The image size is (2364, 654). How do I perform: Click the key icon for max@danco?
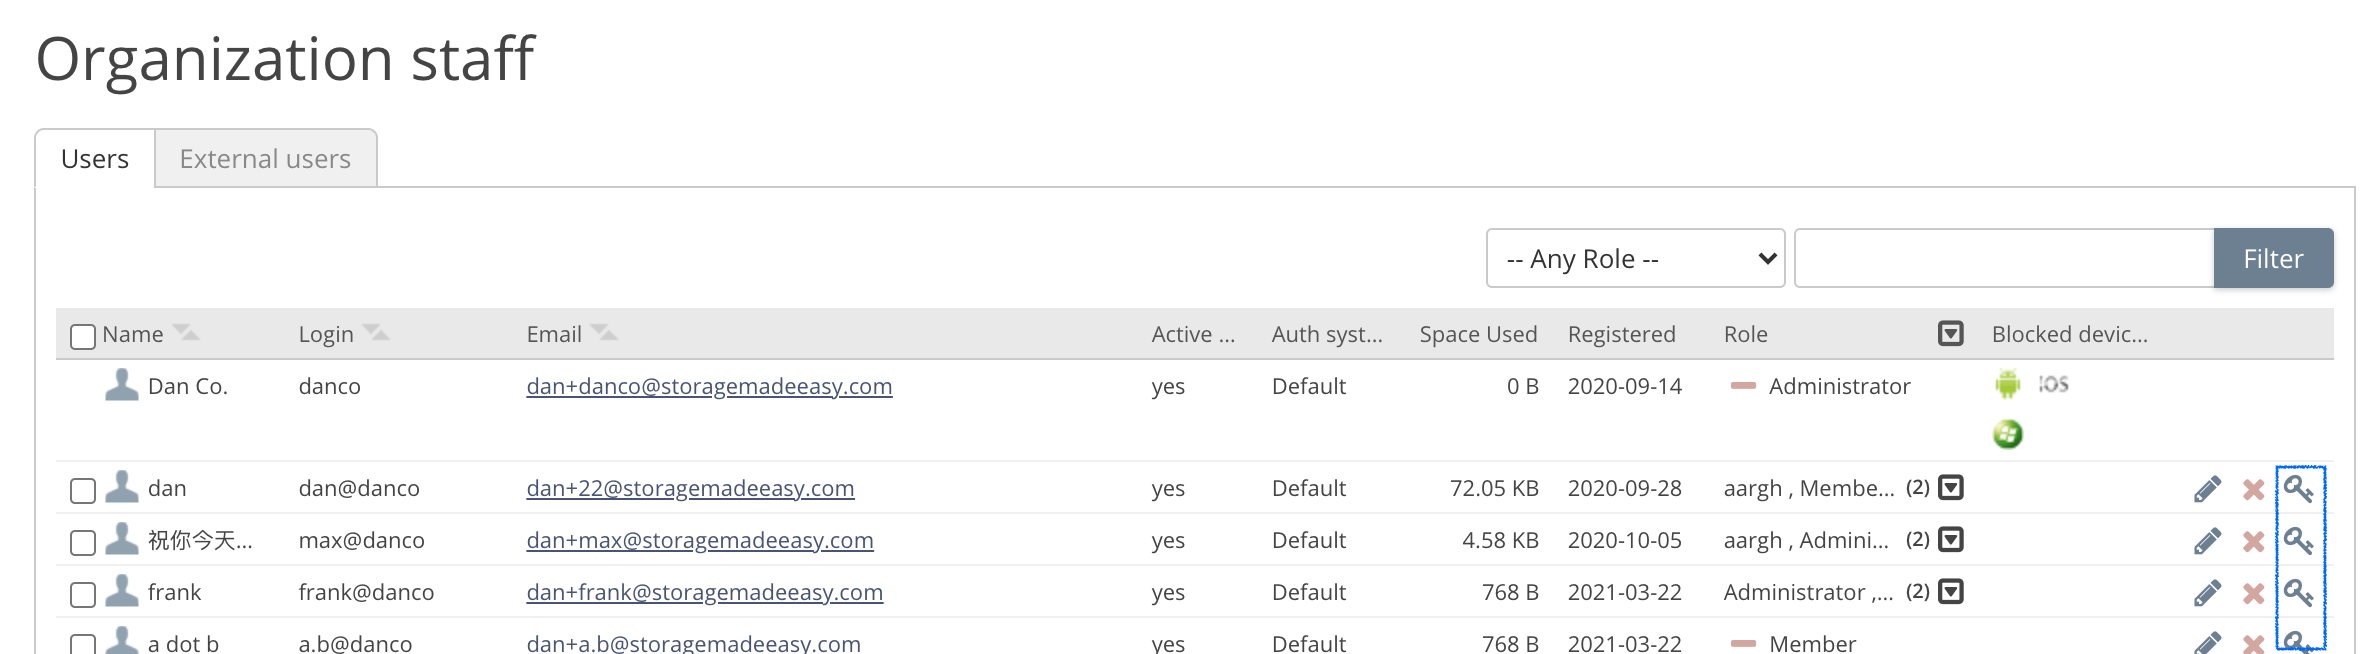coord(2298,541)
